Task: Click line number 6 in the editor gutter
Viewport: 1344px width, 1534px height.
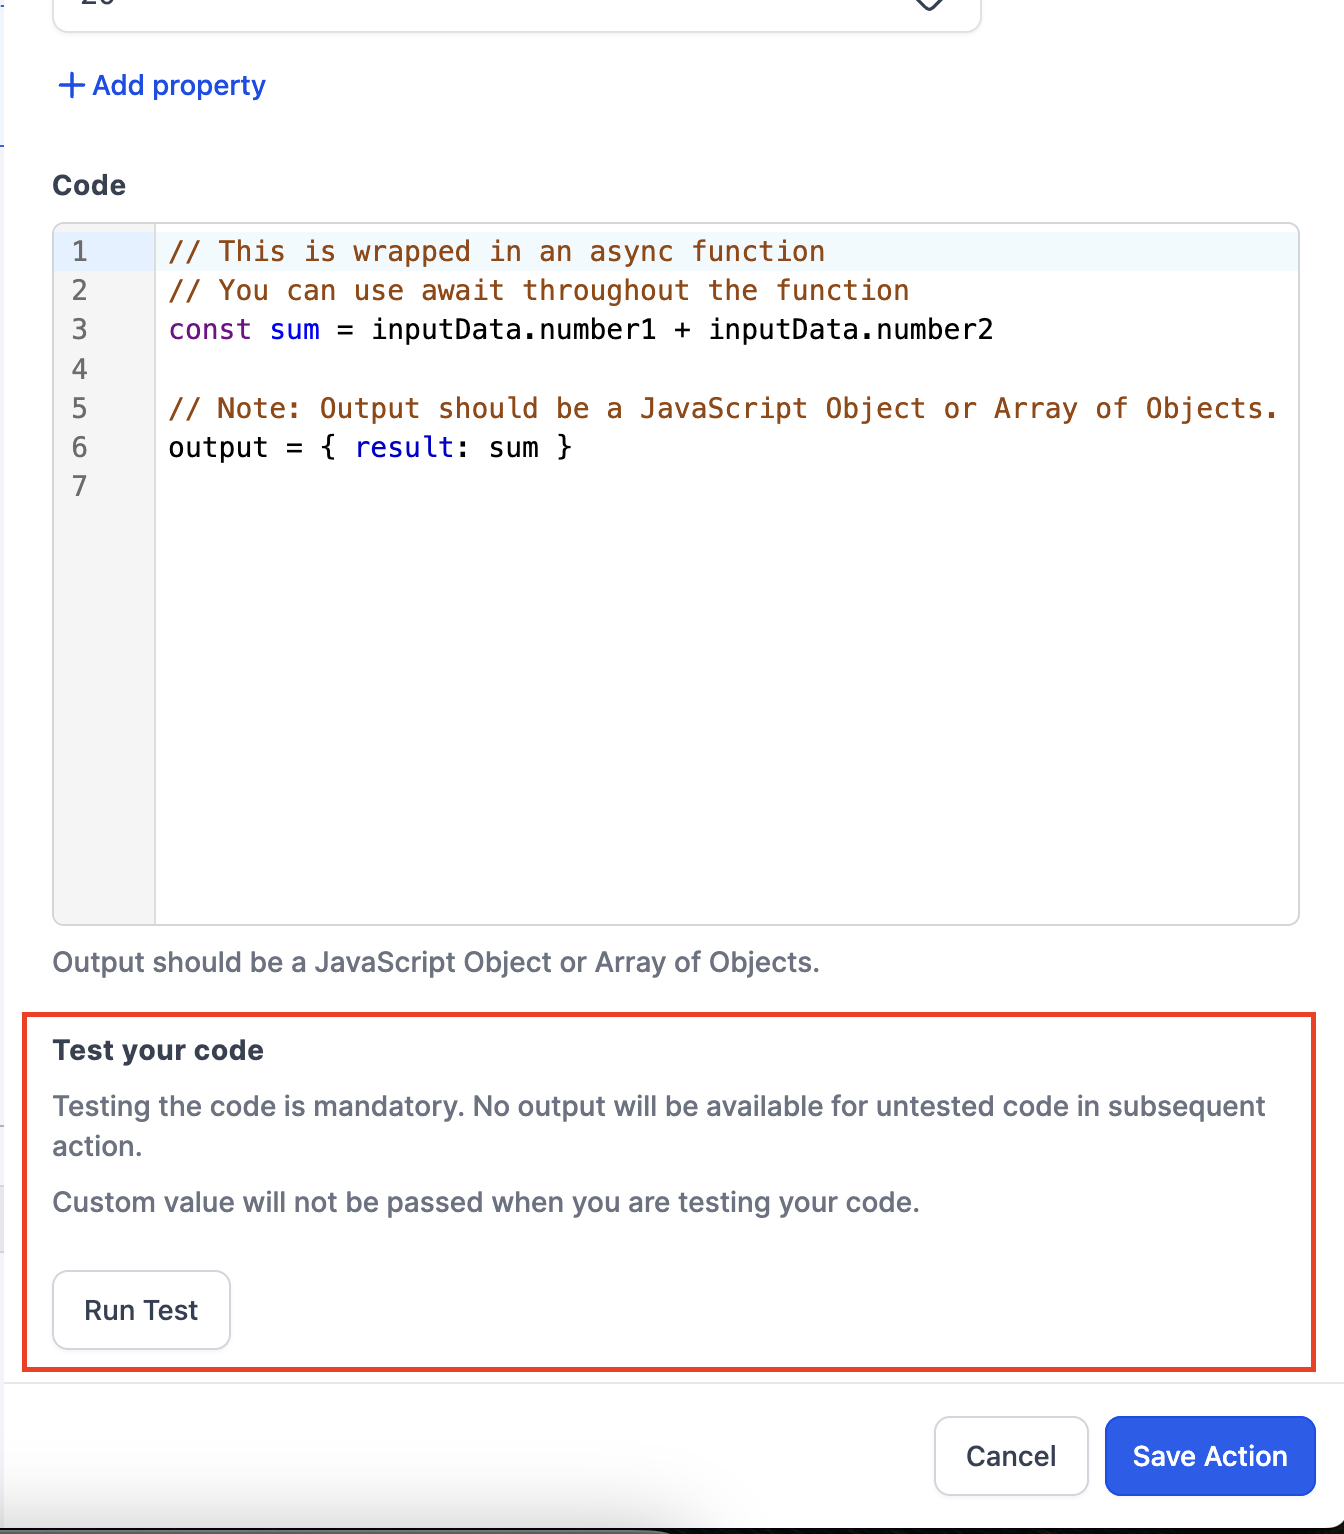Action: tap(80, 447)
